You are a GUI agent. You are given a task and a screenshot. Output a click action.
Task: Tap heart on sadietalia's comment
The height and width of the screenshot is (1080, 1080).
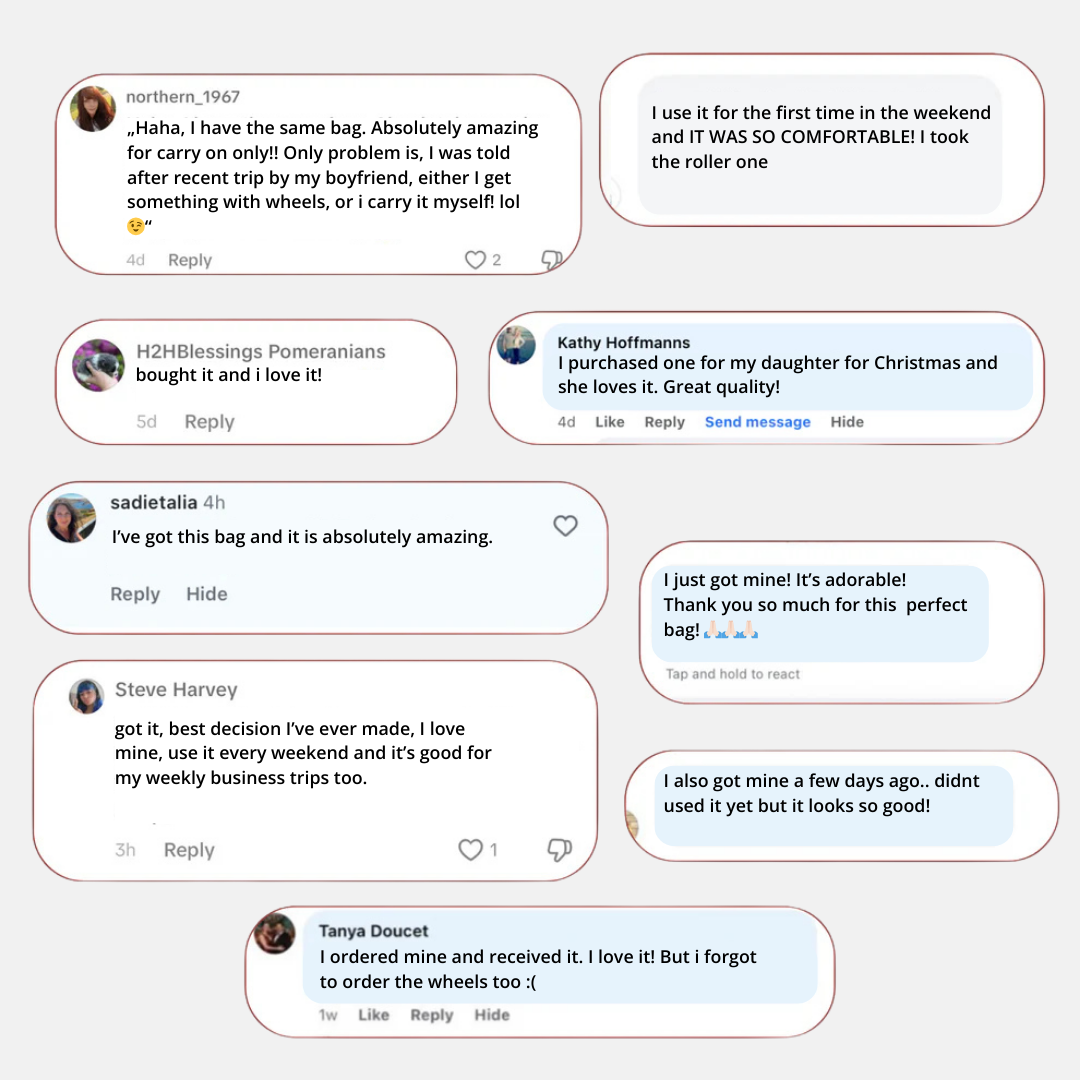tap(566, 526)
